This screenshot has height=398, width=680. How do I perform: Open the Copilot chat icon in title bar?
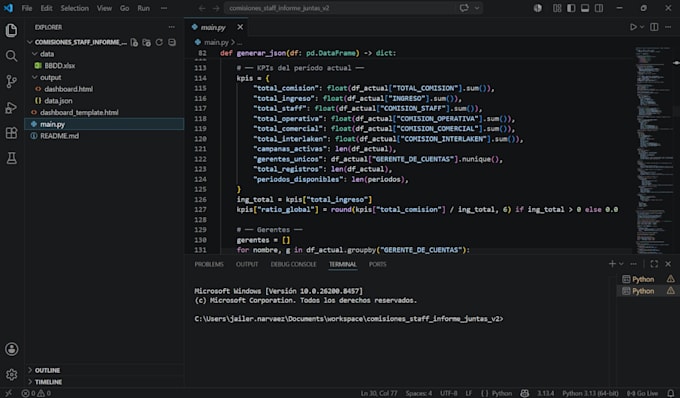(x=464, y=8)
